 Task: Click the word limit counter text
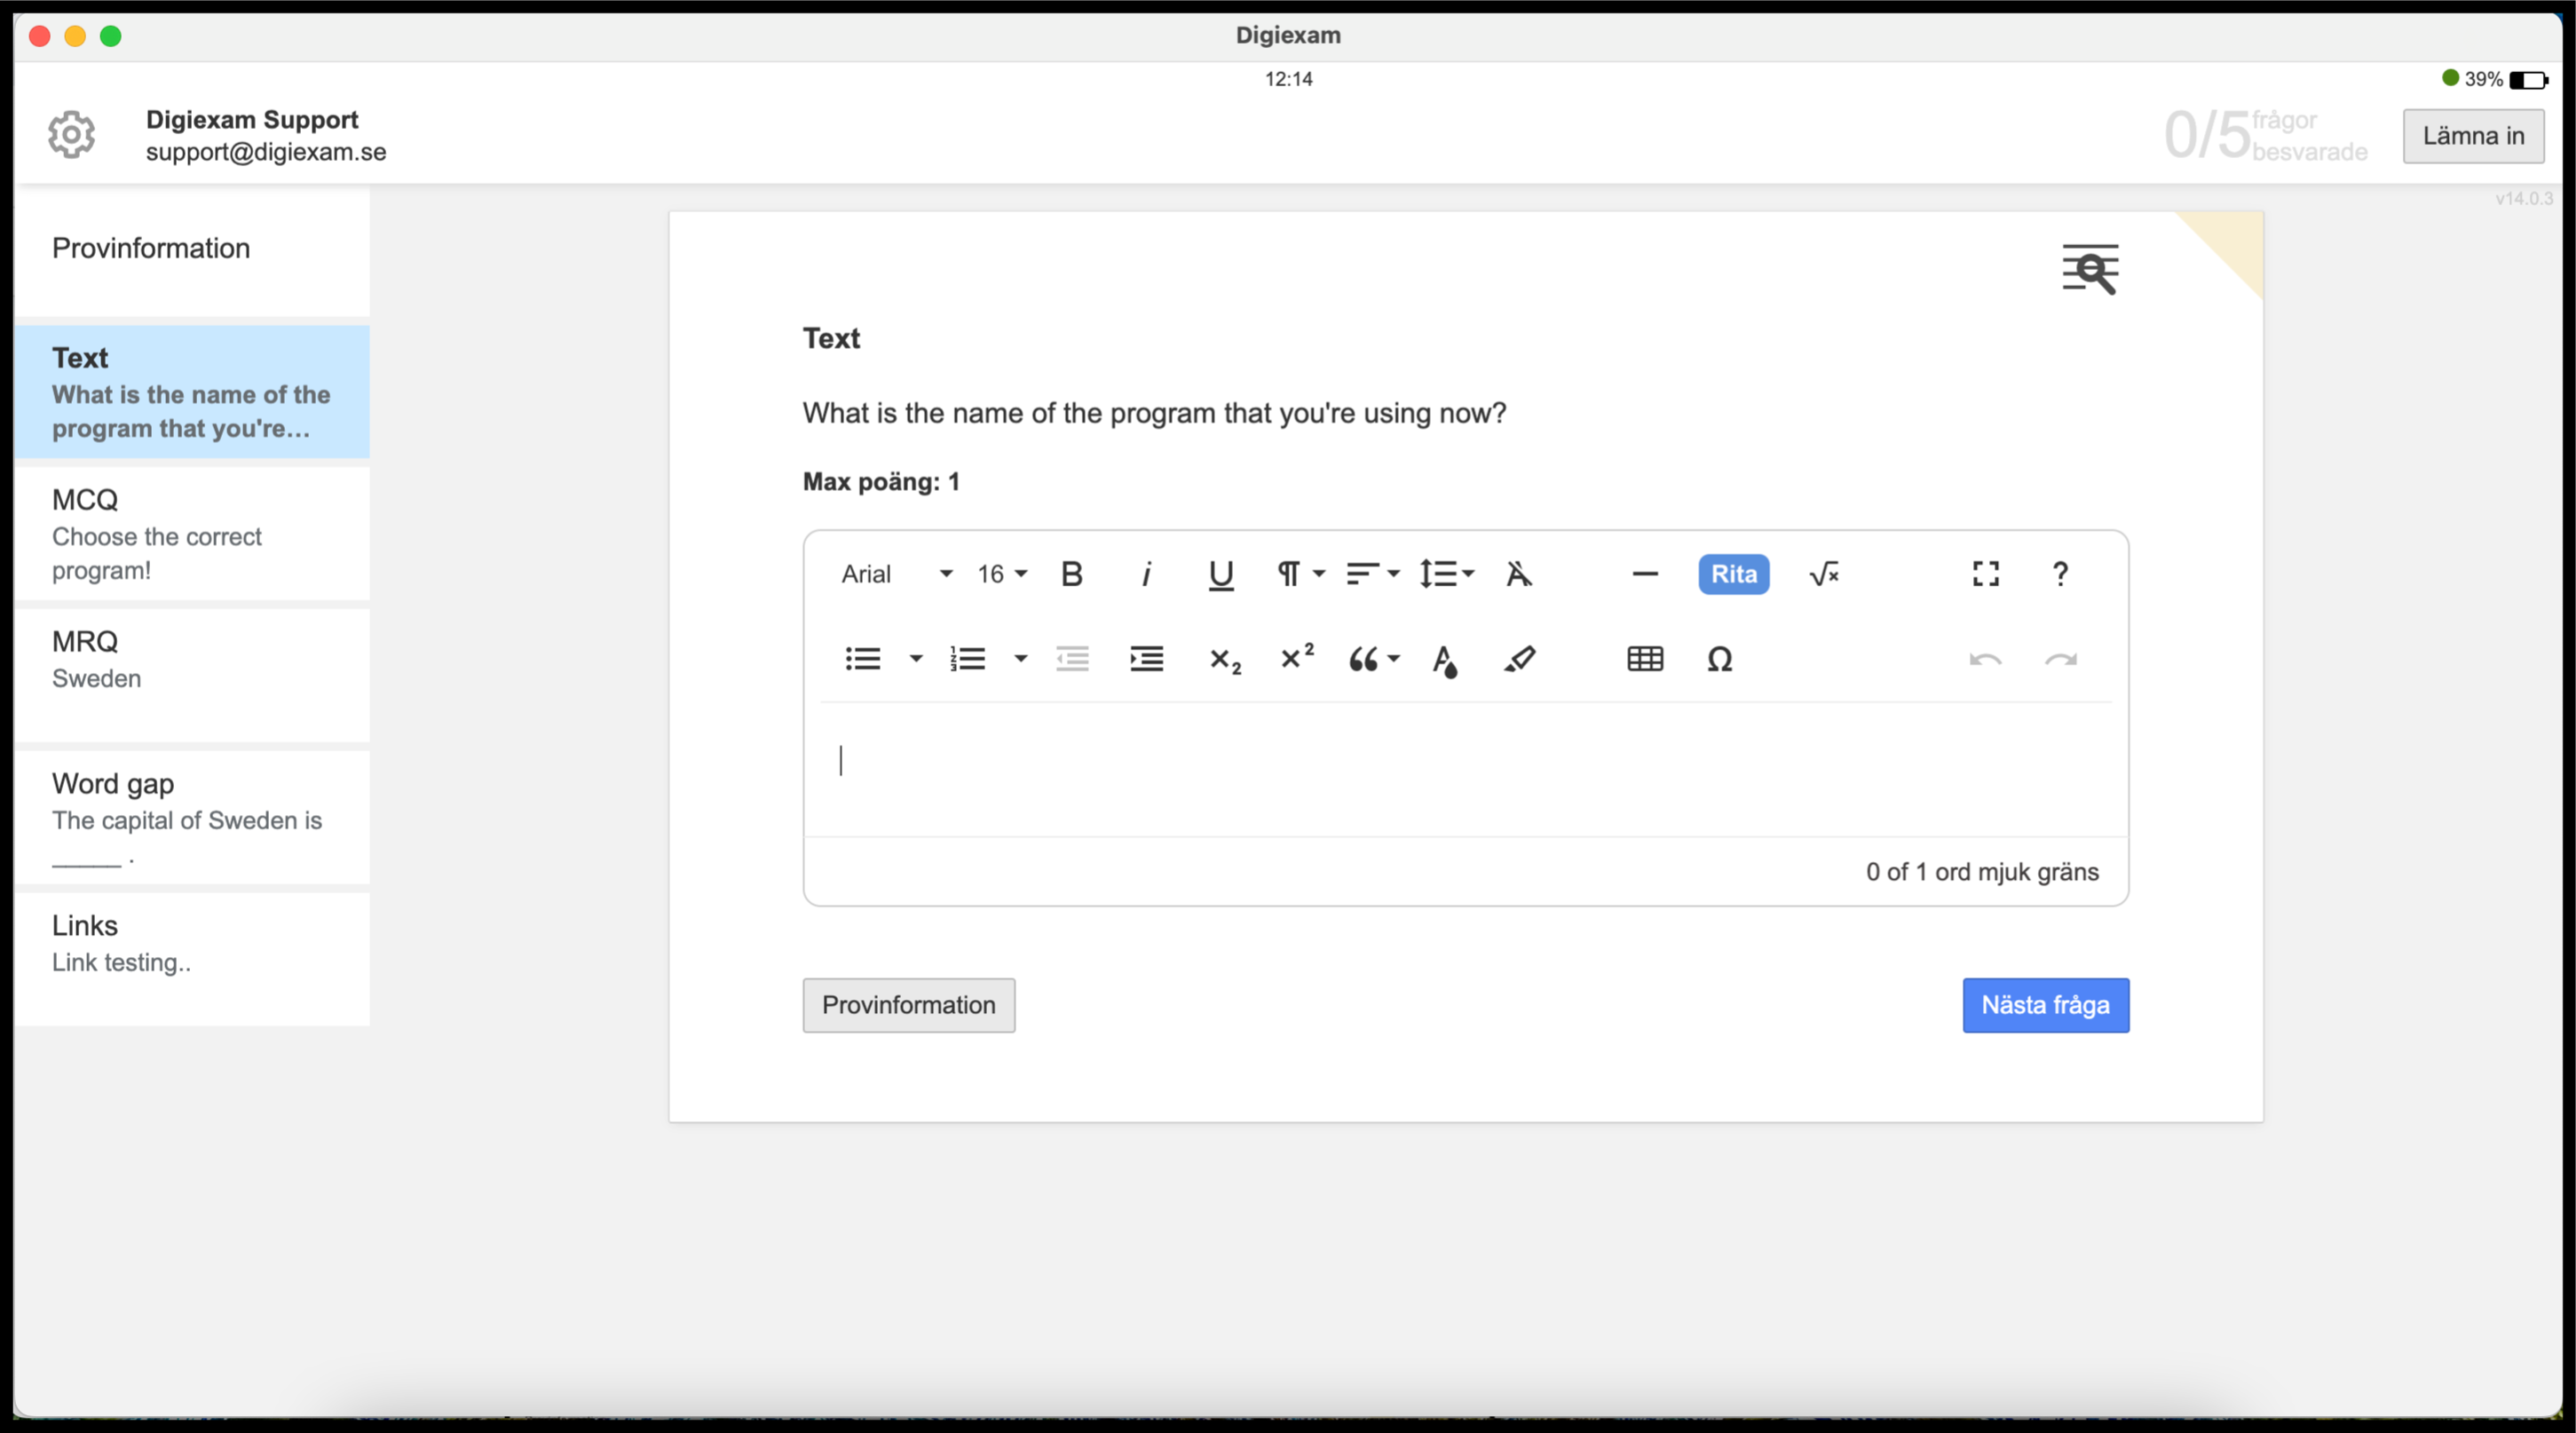pyautogui.click(x=1982, y=872)
